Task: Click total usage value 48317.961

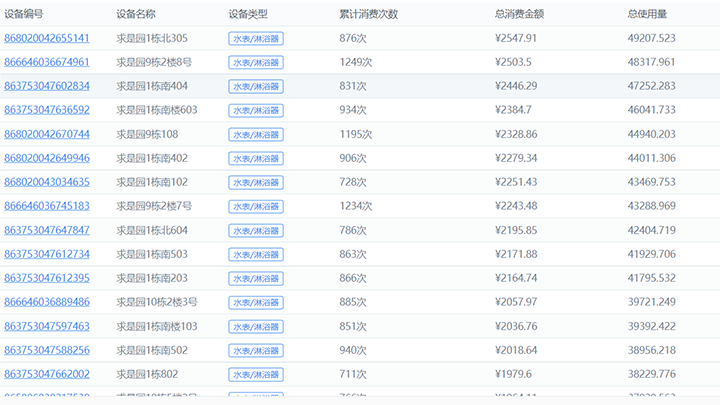Action: click(652, 62)
